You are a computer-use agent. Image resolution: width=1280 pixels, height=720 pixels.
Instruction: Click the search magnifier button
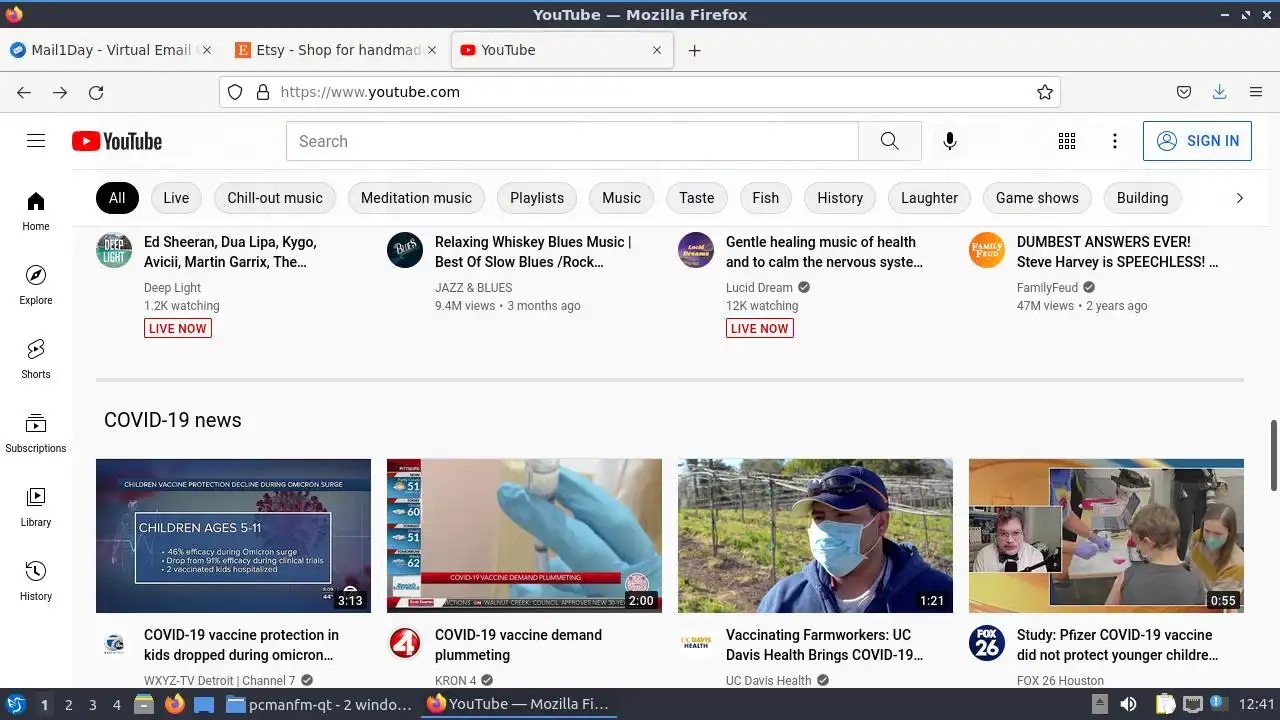click(890, 141)
